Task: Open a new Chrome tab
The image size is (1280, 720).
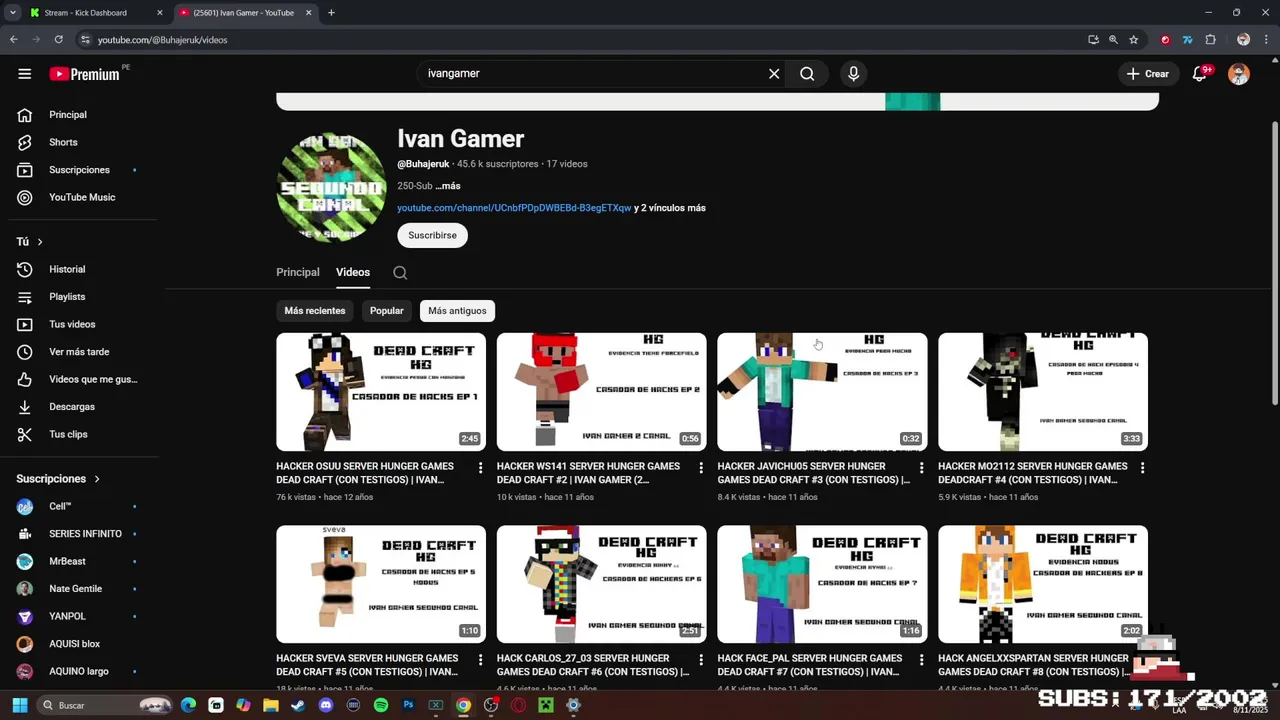Action: 331,13
